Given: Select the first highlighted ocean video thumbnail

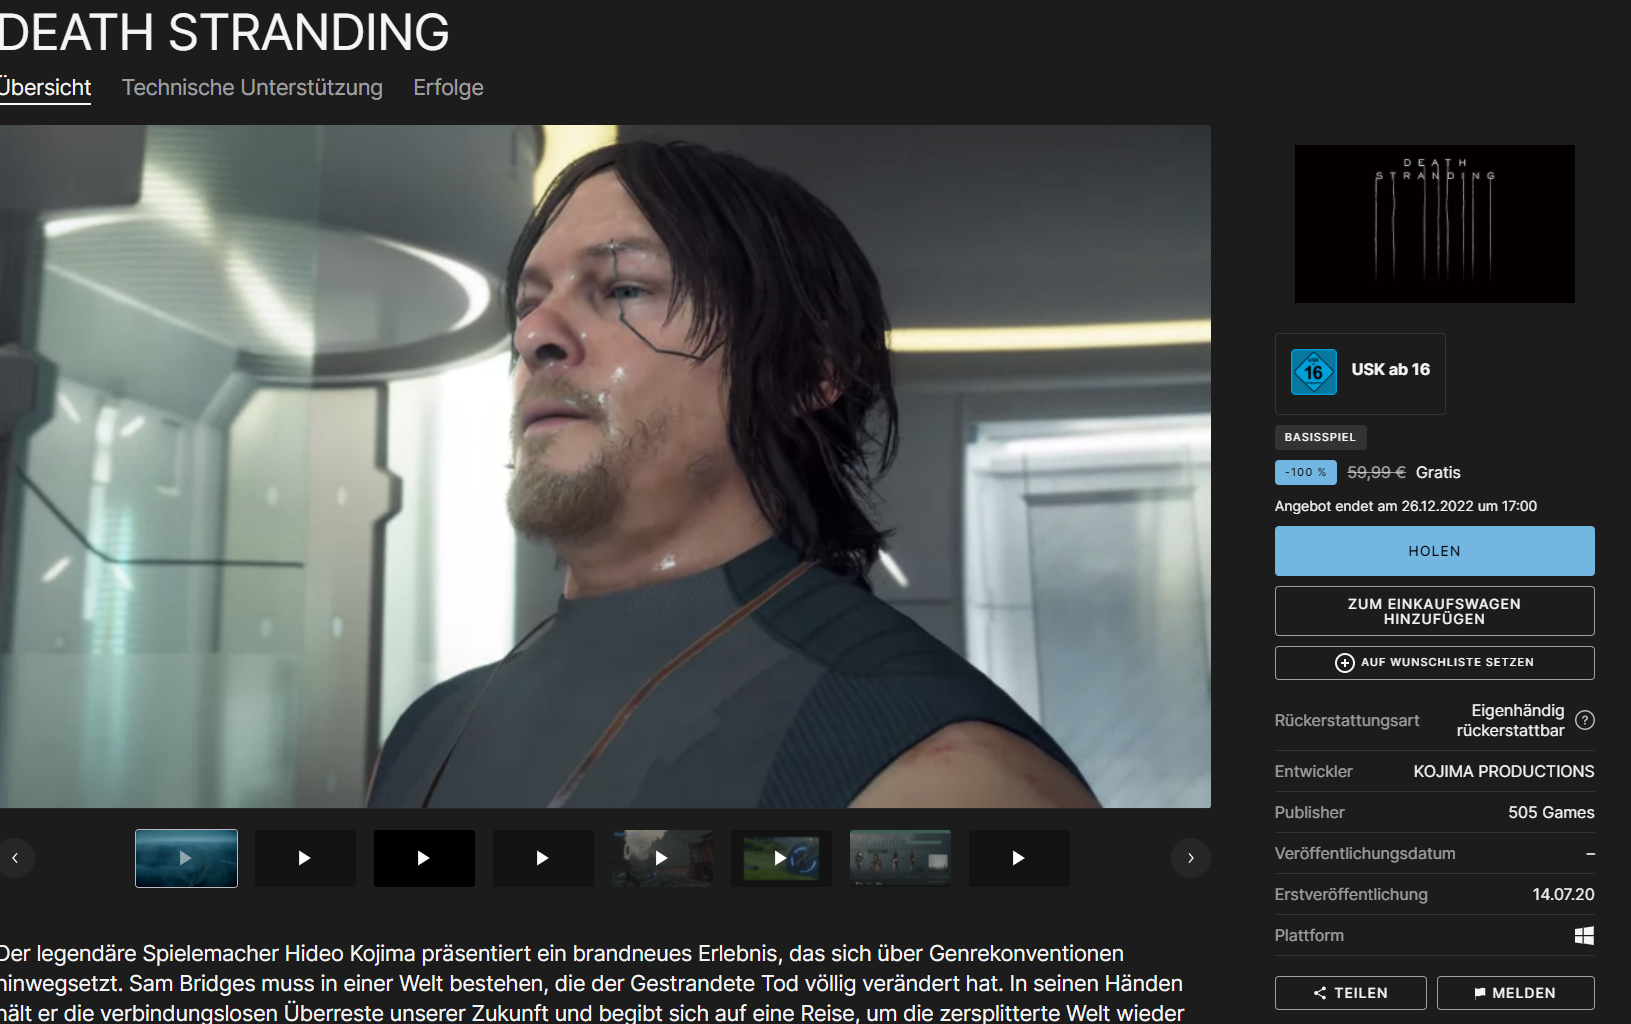Looking at the screenshot, I should tap(186, 858).
